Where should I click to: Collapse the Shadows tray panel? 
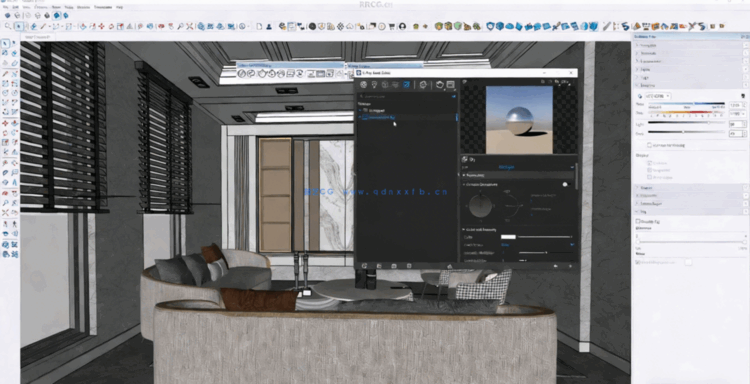coord(691,85)
